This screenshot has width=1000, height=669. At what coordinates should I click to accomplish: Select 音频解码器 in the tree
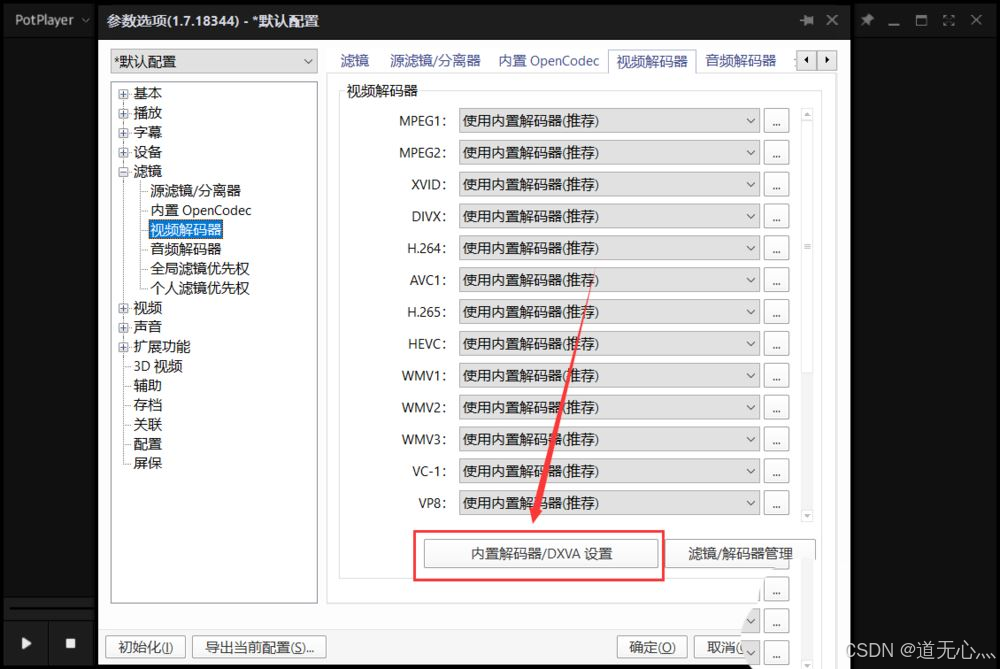point(186,249)
